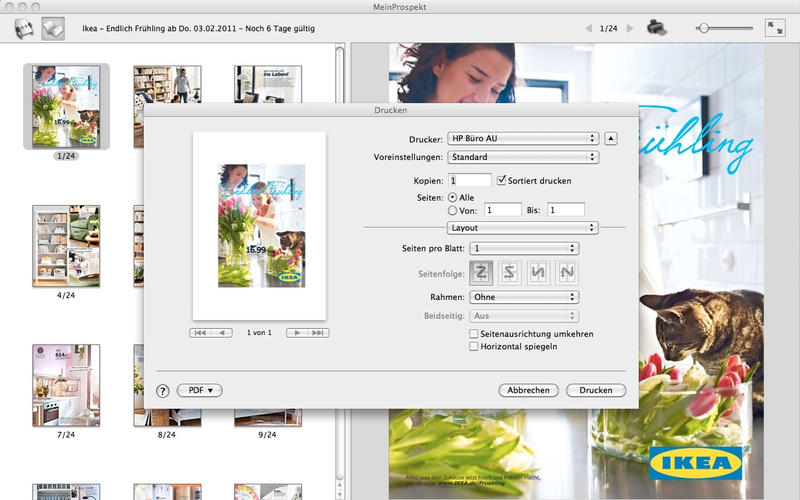This screenshot has width=800, height=500.
Task: Click the '1 von 1' preview counter
Action: [x=259, y=333]
